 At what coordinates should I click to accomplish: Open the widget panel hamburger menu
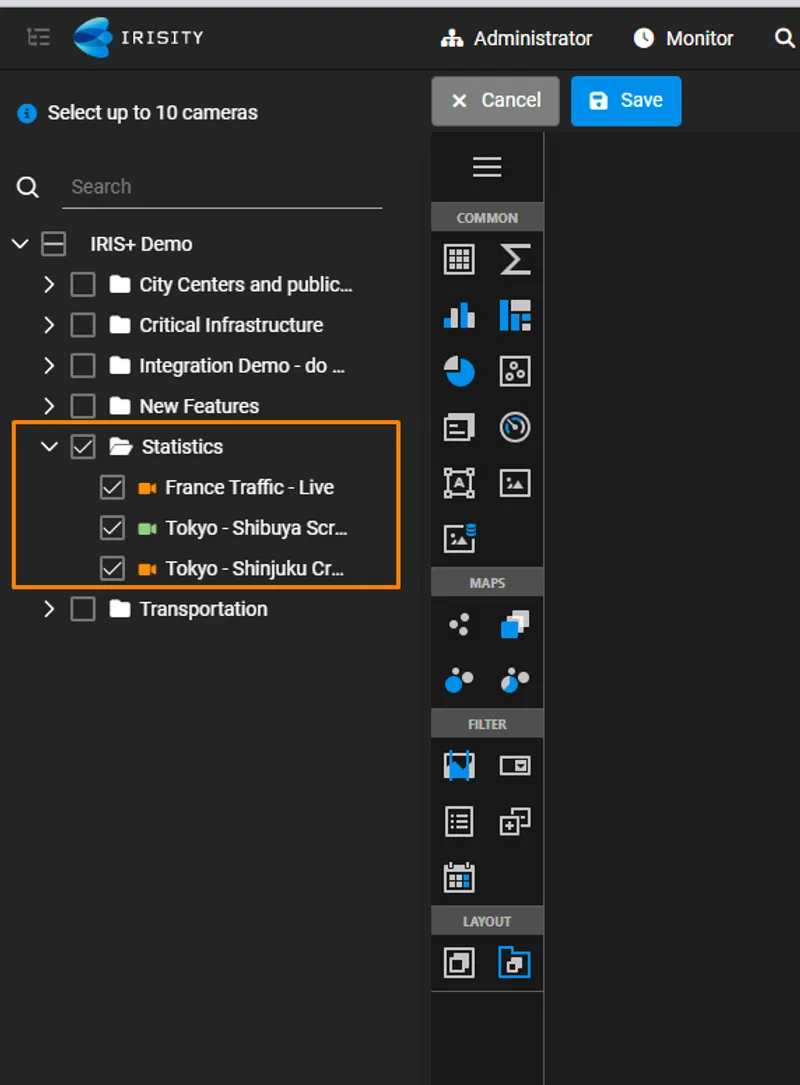pos(487,166)
